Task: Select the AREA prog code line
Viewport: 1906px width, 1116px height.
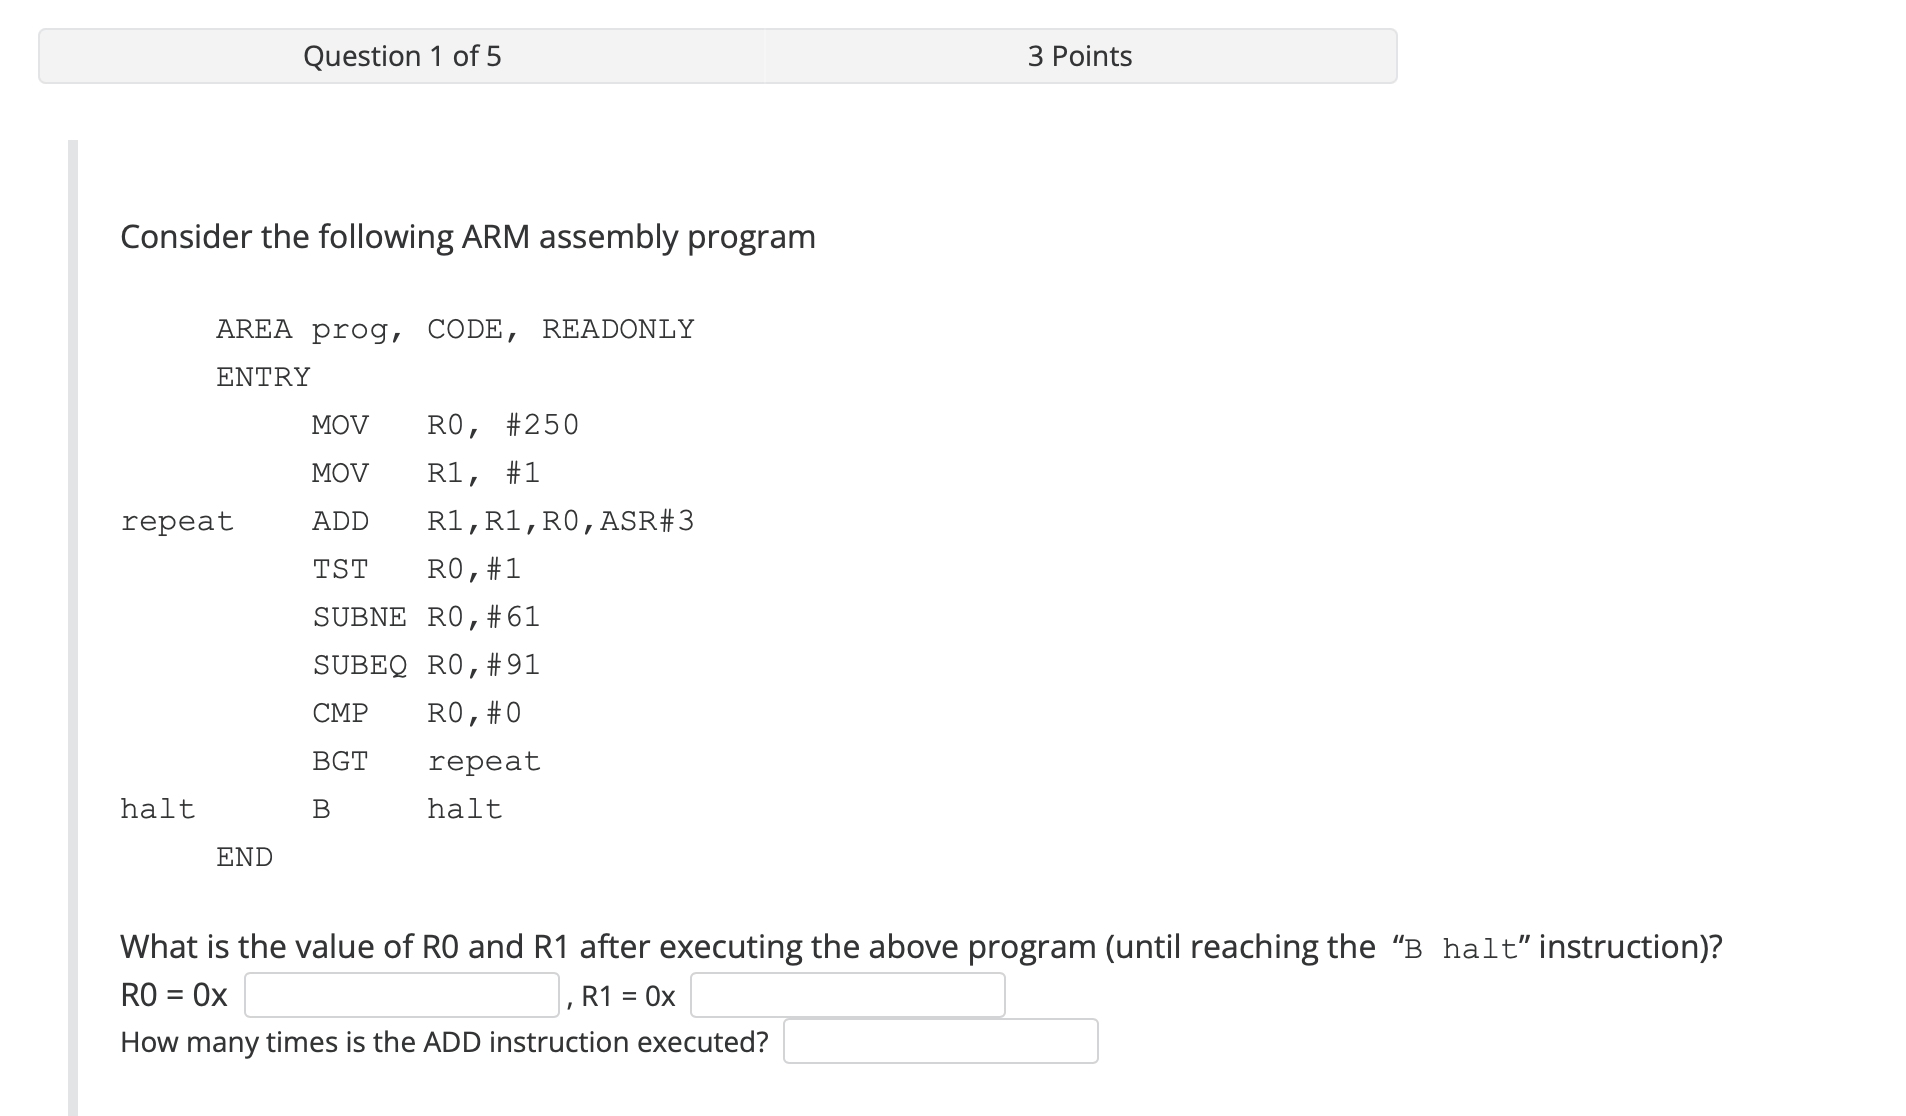Action: pos(455,328)
